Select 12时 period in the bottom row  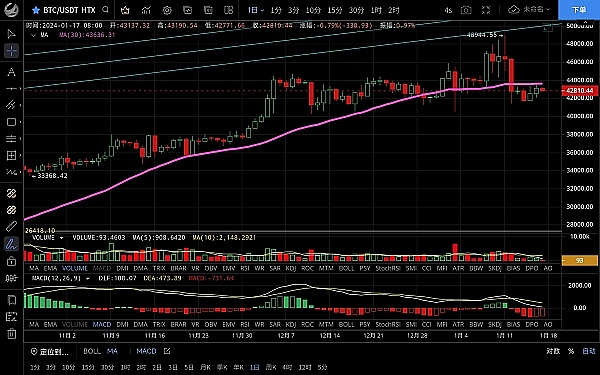click(x=305, y=367)
